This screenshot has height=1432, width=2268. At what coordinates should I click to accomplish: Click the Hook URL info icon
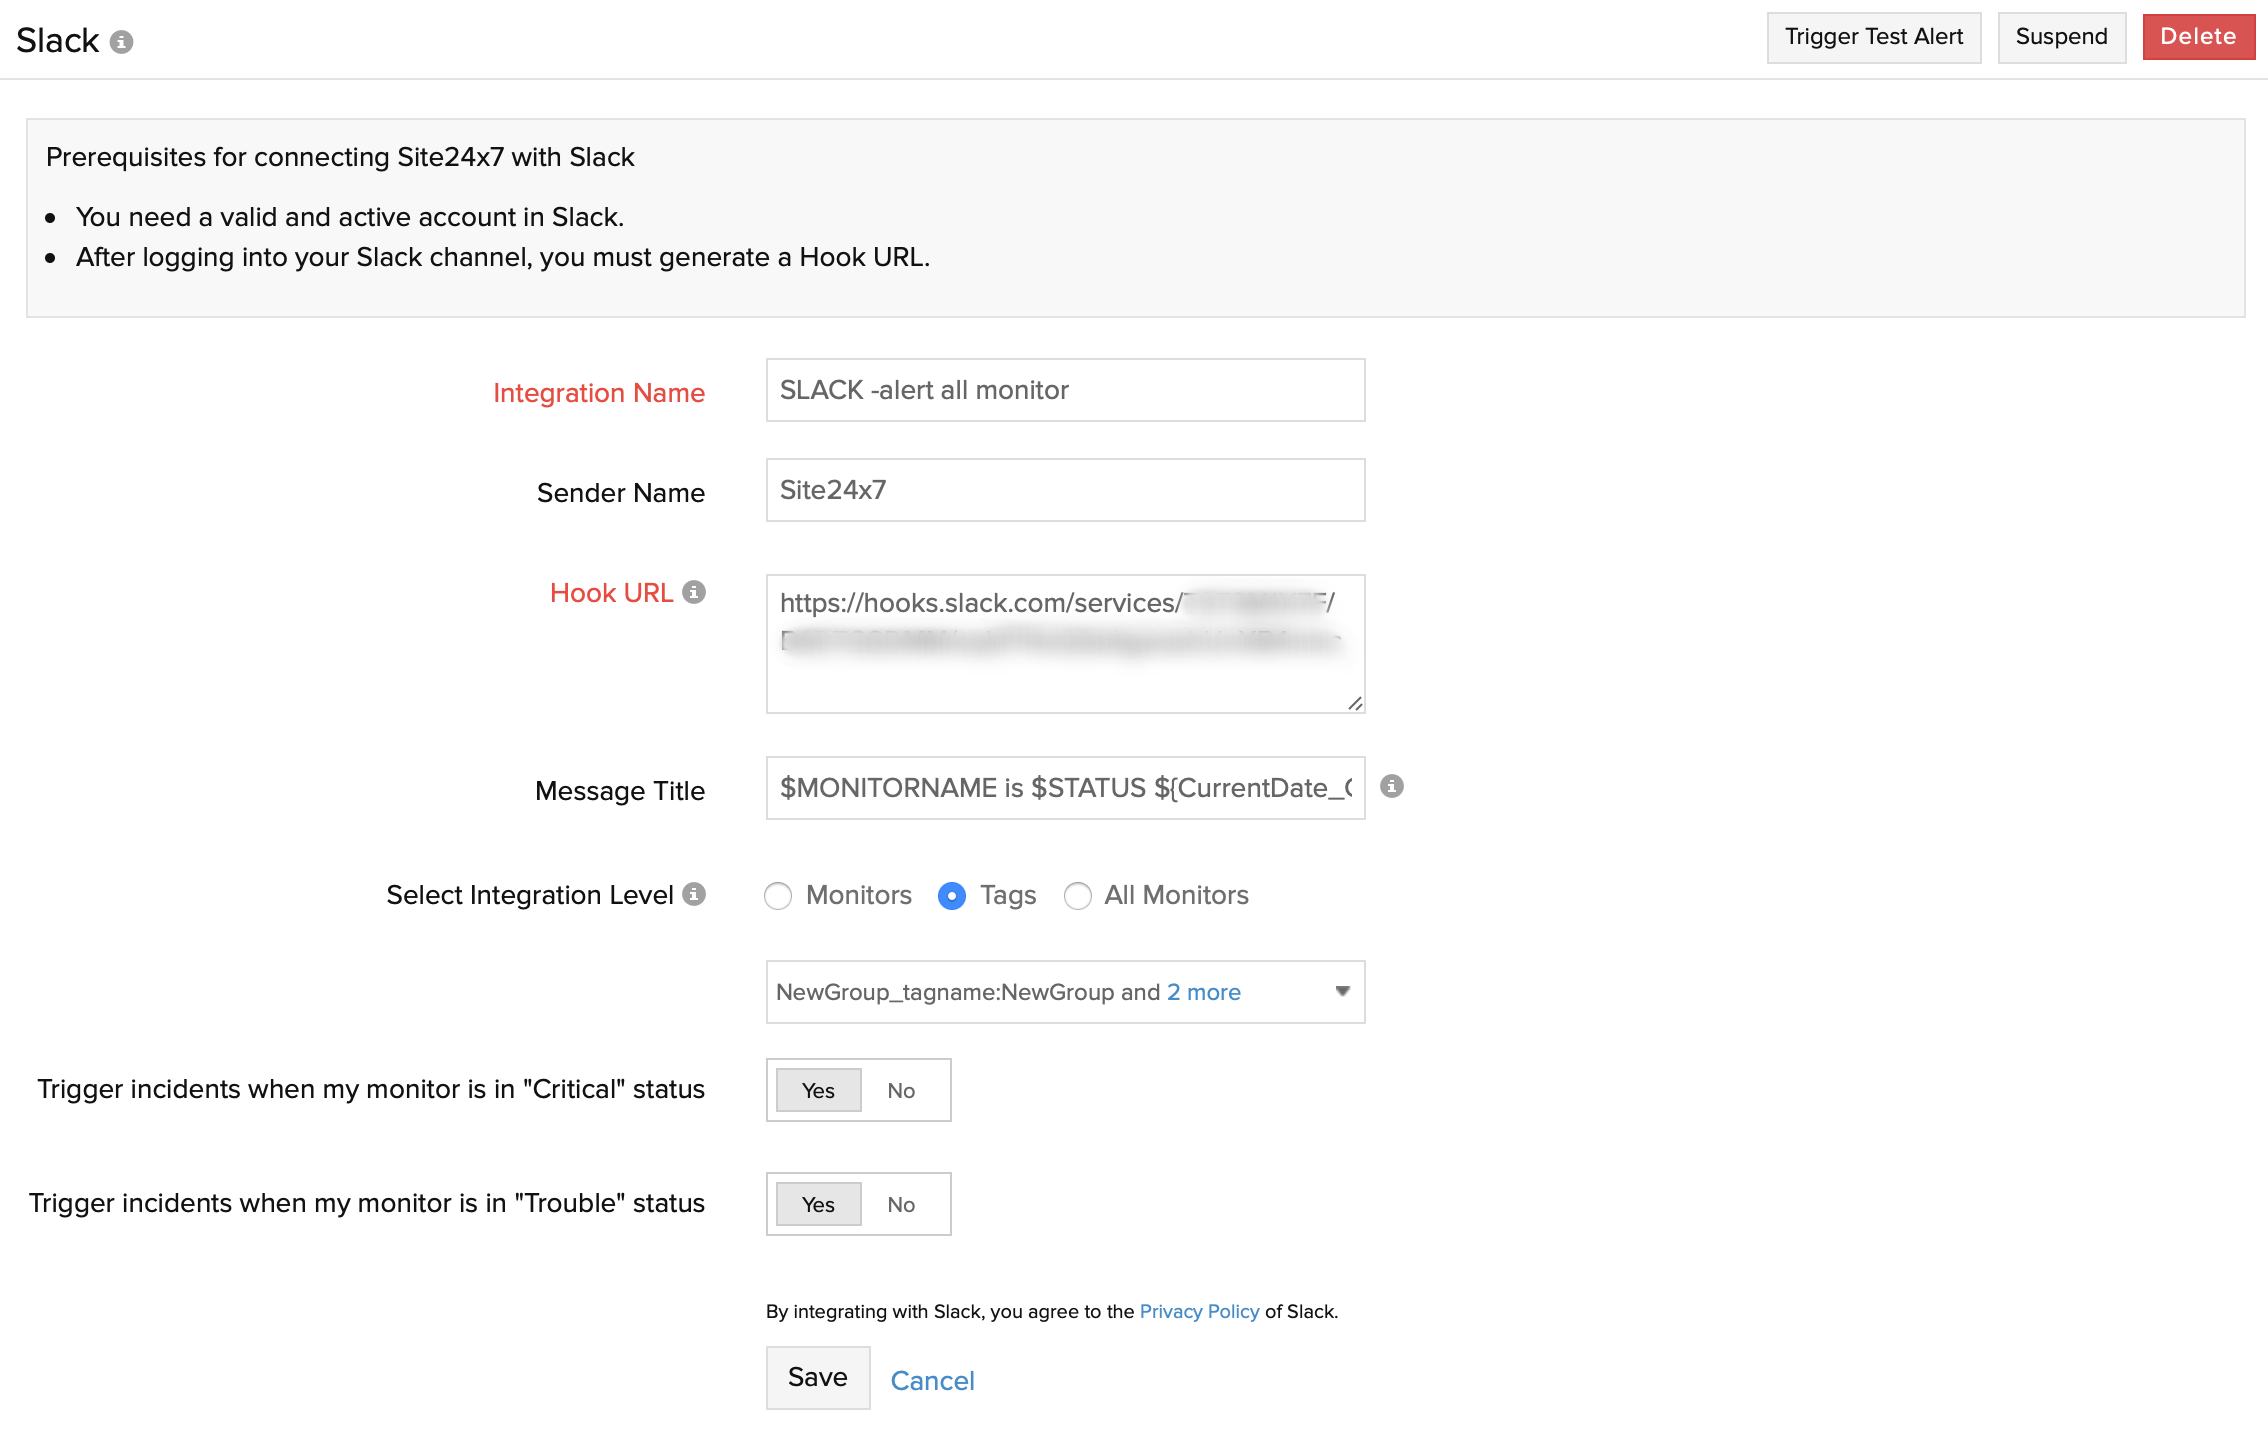[694, 592]
